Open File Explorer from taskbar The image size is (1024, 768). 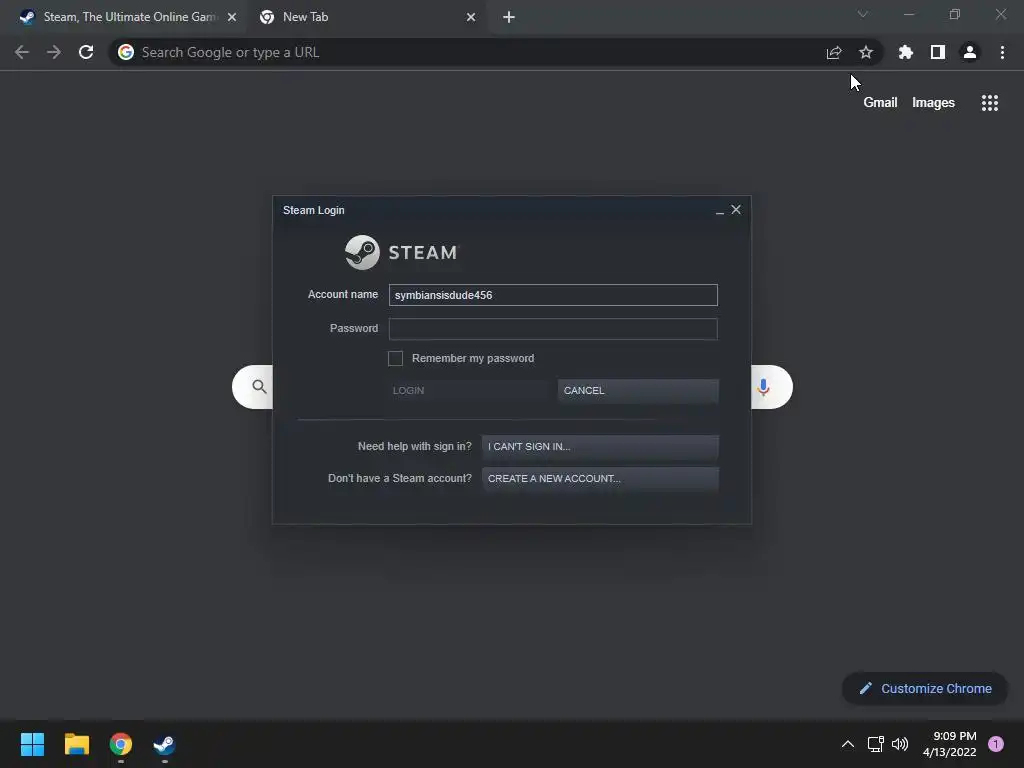pos(76,744)
